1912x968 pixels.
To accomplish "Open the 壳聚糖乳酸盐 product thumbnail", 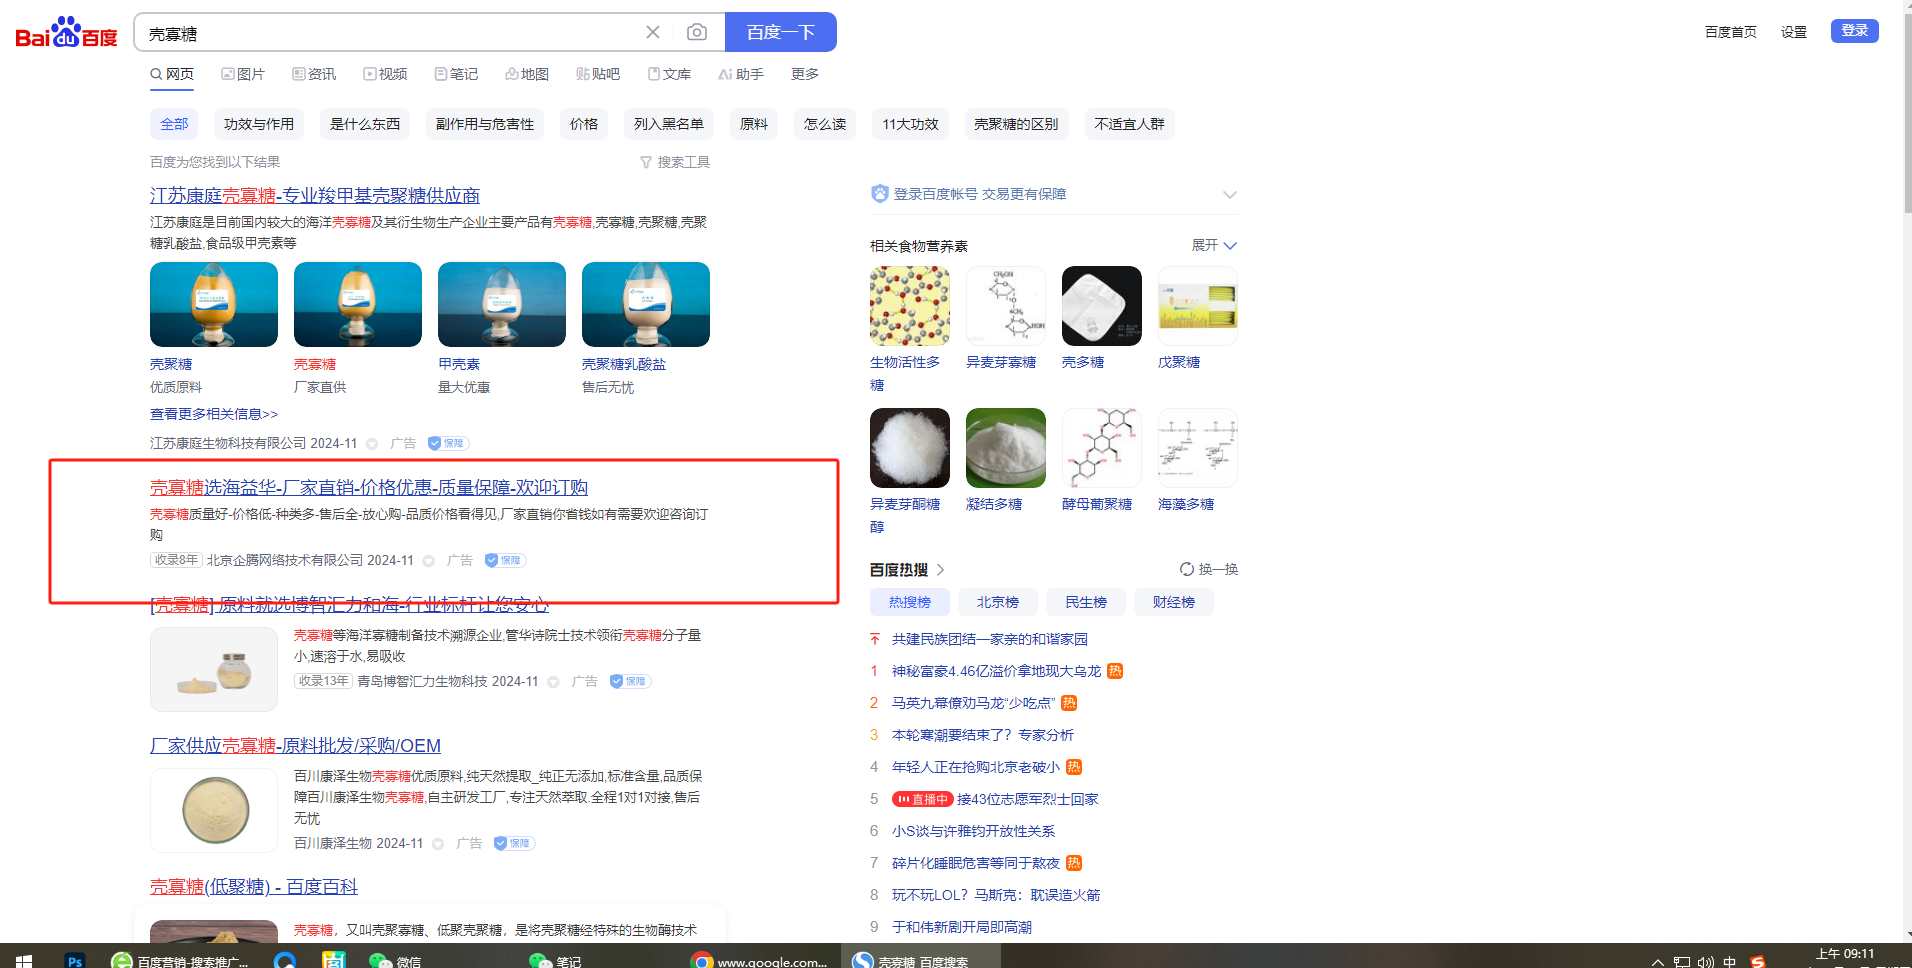I will [x=646, y=304].
